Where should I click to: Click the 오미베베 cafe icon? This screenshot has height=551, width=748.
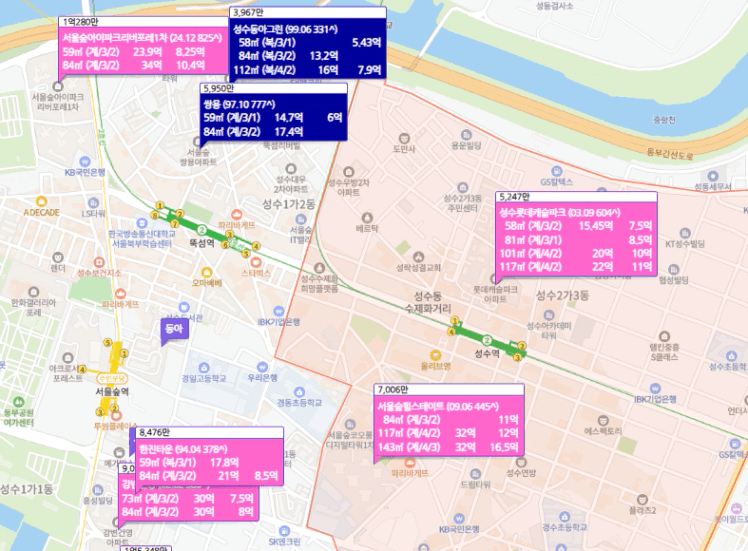tap(206, 272)
